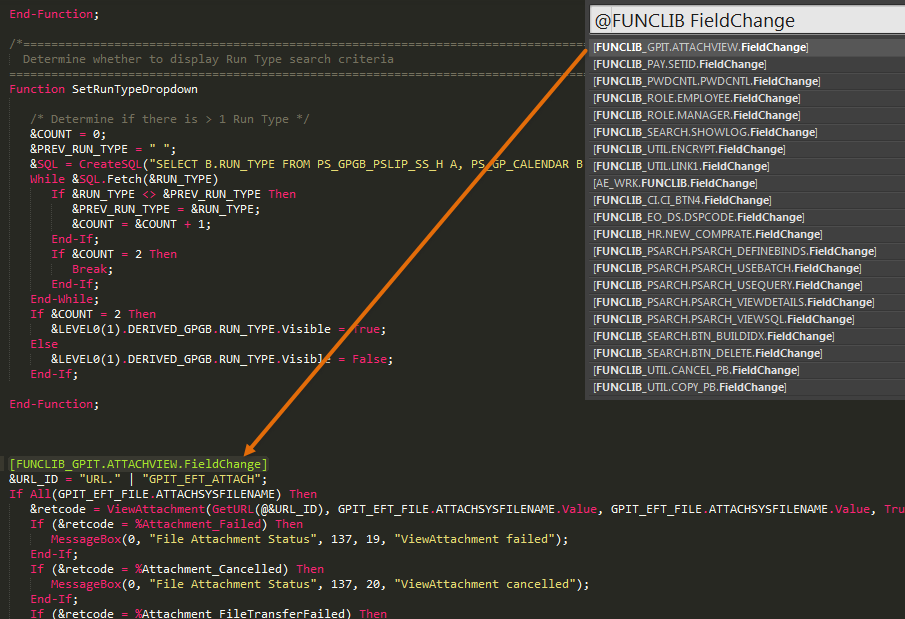Viewport: 905px width, 619px height.
Task: Click the [FUNCLIB_GPIT.ATTACHVIEW.FieldChange] header in editor
Action: click(x=139, y=464)
